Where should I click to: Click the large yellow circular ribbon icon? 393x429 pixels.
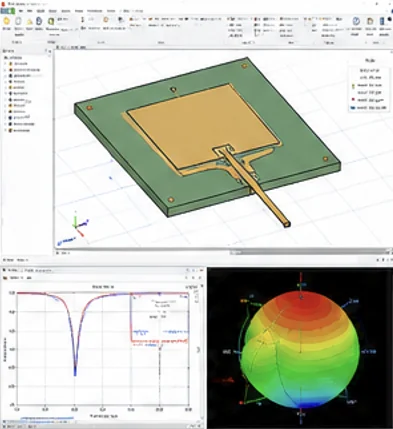pos(7,21)
